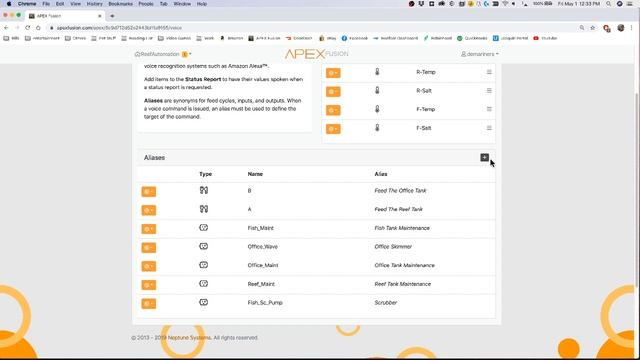Select the Office Skimmer alias text
The width and height of the screenshot is (640, 360).
point(393,247)
